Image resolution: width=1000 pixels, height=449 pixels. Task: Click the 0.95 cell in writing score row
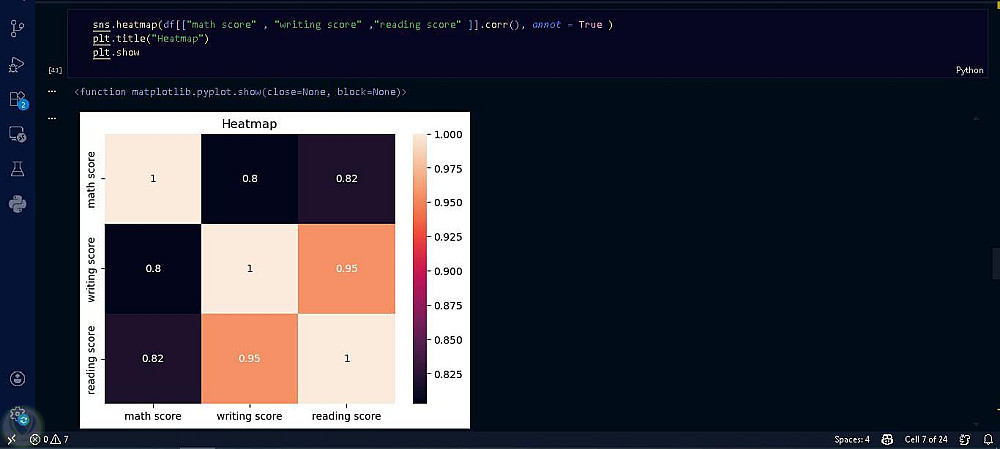click(346, 269)
